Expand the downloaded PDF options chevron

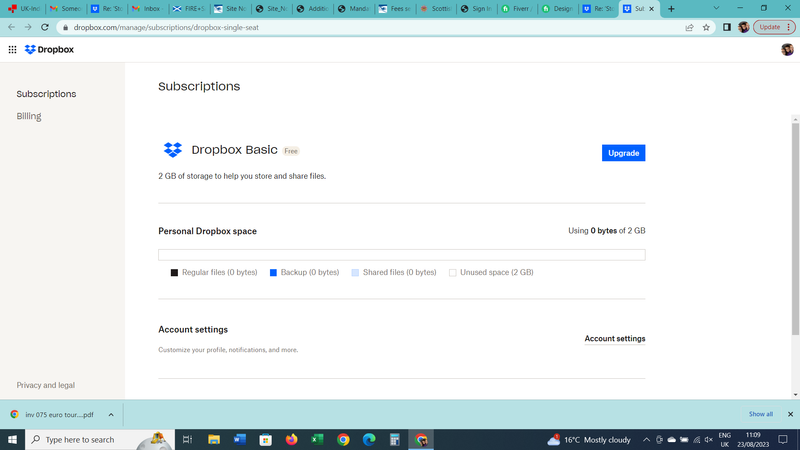[111, 415]
